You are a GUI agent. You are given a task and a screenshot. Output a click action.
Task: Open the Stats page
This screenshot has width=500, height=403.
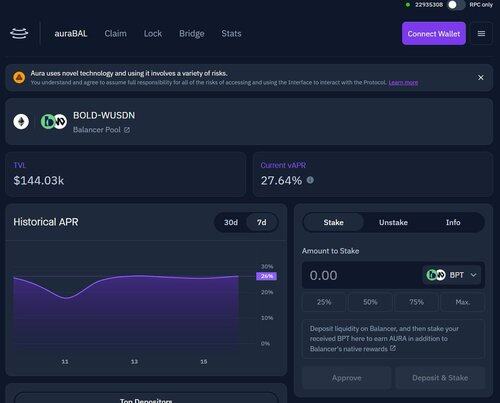coord(231,33)
